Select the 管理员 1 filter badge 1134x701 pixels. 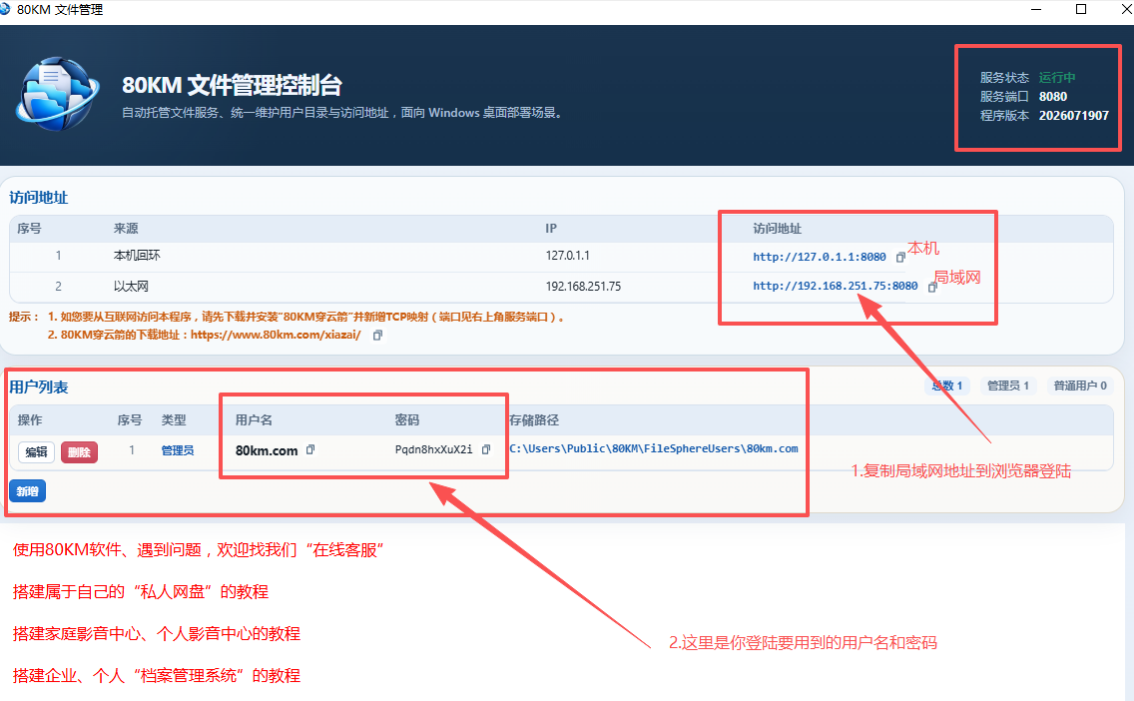[x=1007, y=386]
